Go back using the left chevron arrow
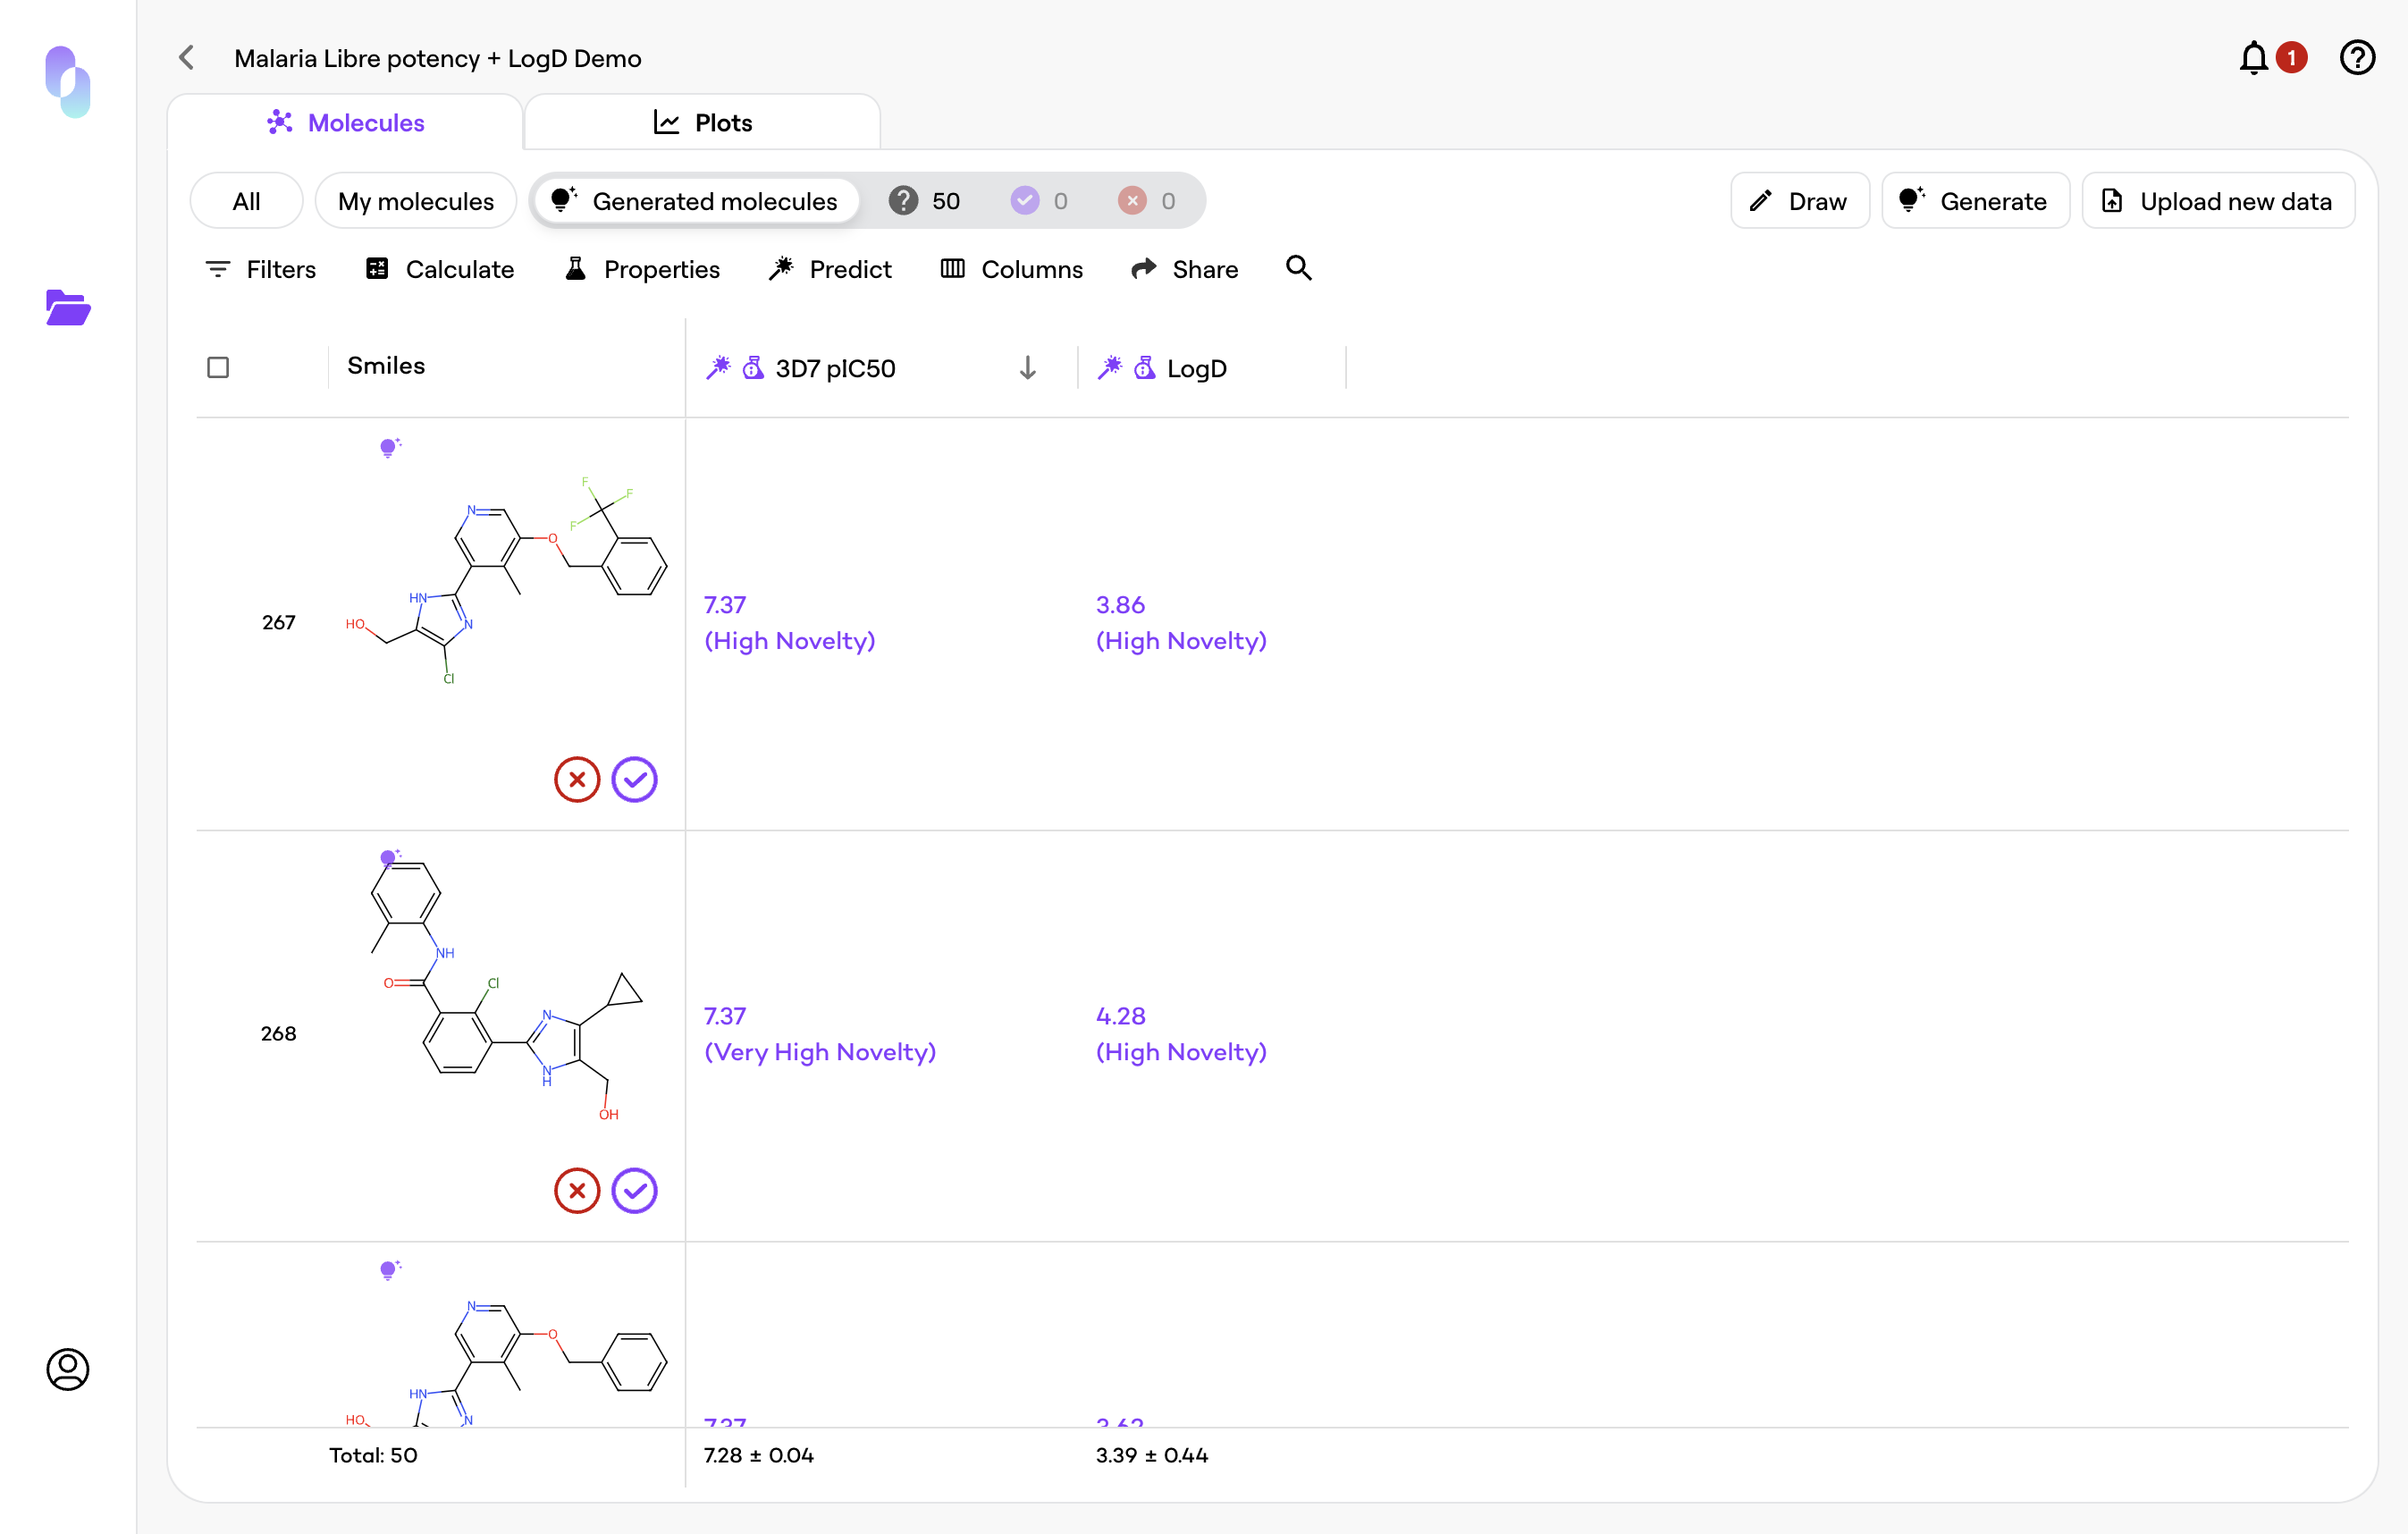2408x1534 pixels. pos(187,58)
